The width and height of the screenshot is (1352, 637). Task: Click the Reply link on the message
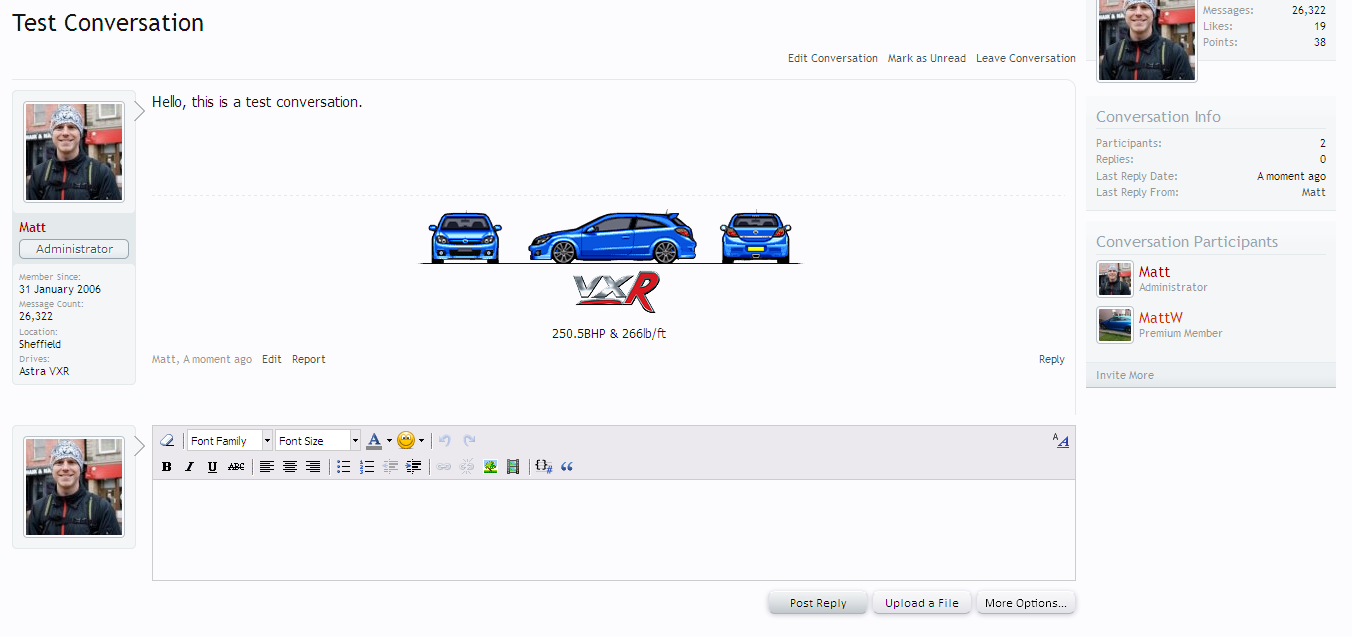coord(1052,359)
